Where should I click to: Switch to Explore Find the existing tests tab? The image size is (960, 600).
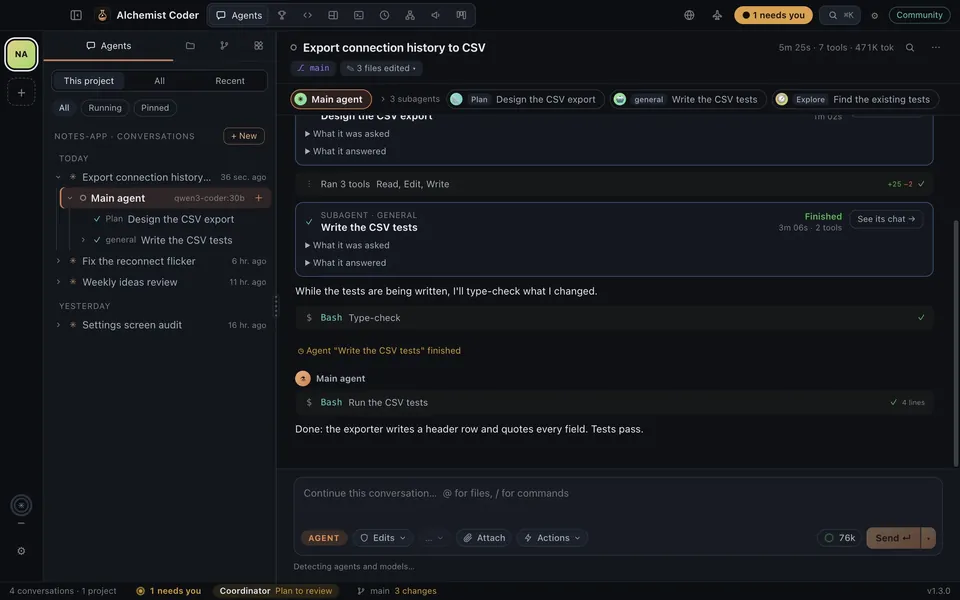pyautogui.click(x=855, y=99)
